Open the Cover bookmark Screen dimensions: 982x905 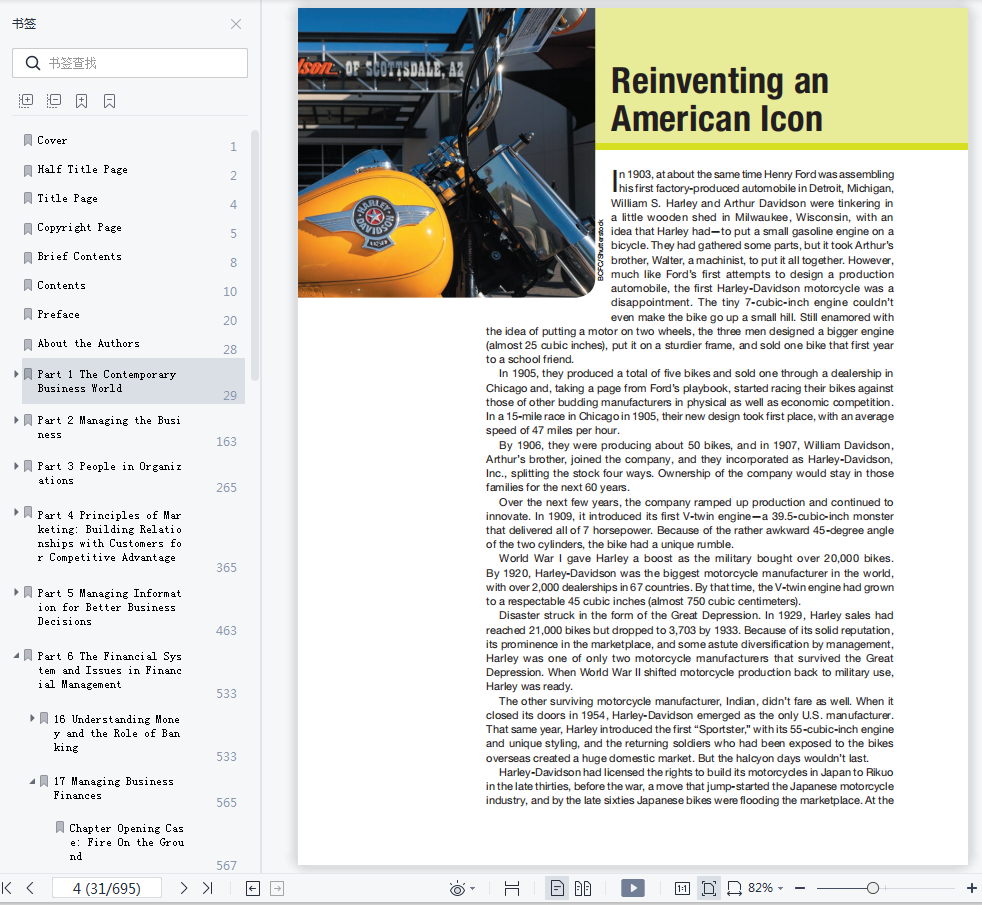pyautogui.click(x=52, y=140)
